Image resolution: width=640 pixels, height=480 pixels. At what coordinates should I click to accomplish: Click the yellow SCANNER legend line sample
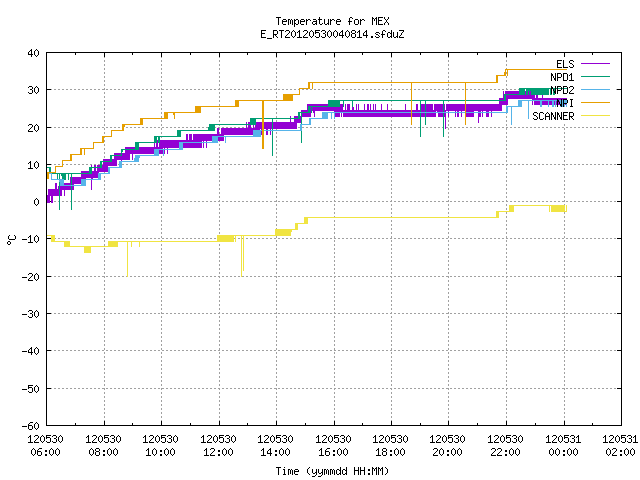[x=595, y=116]
